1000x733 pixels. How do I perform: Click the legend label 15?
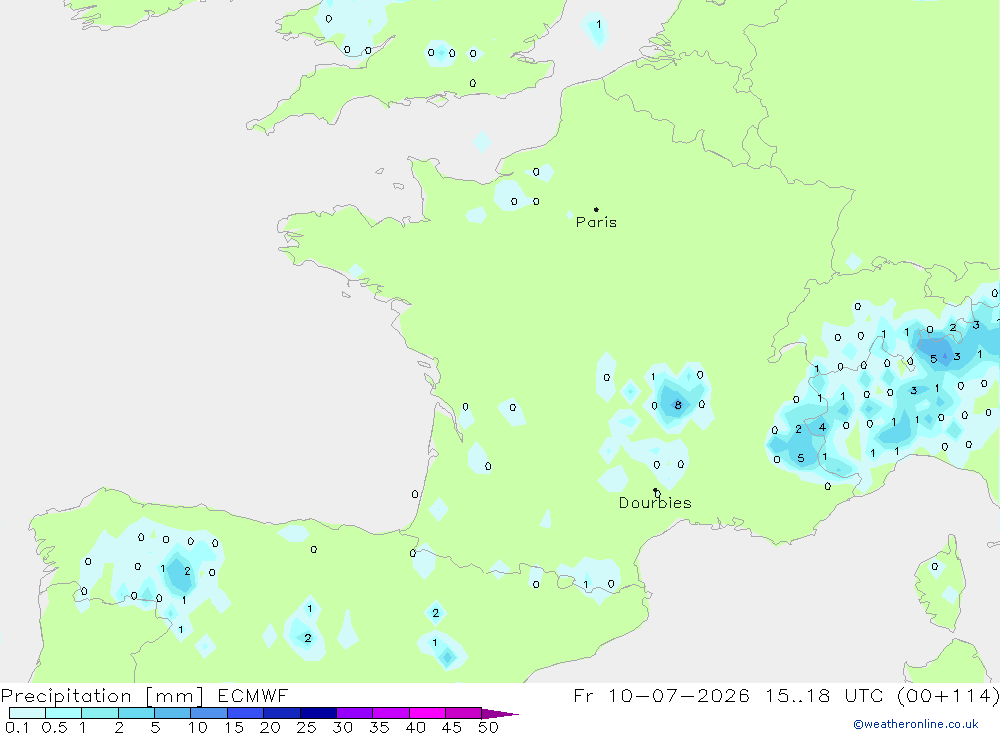point(234,727)
